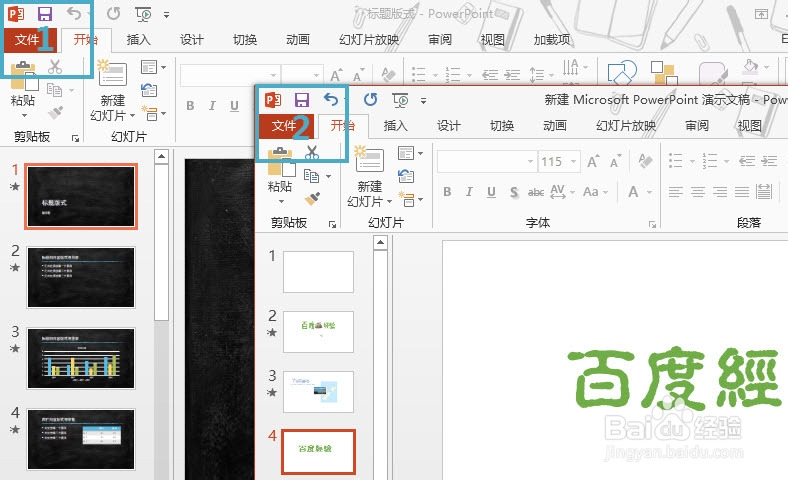Switch to 切换 tab in front window
Viewport: 788px width, 480px height.
point(502,126)
